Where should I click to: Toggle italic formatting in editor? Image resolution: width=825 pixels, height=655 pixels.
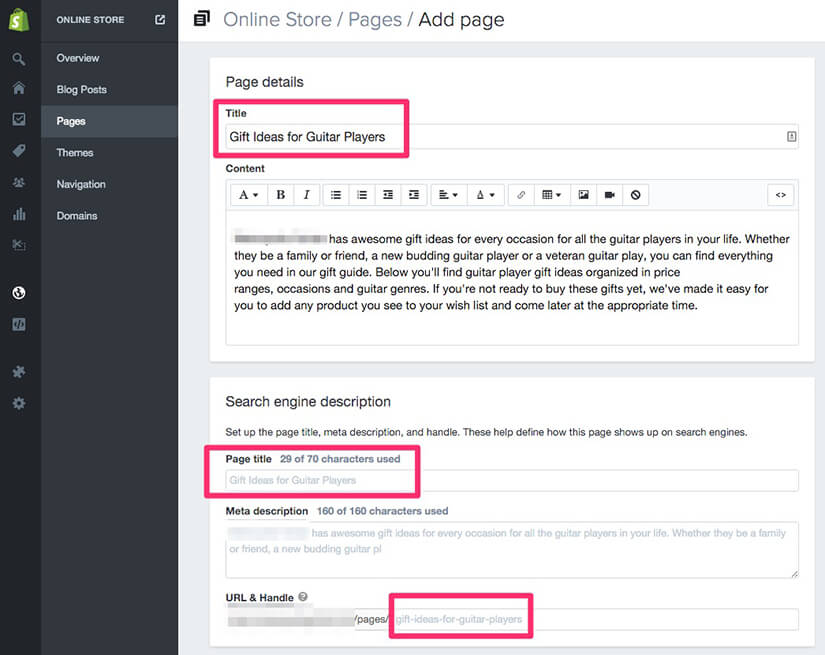tap(306, 195)
